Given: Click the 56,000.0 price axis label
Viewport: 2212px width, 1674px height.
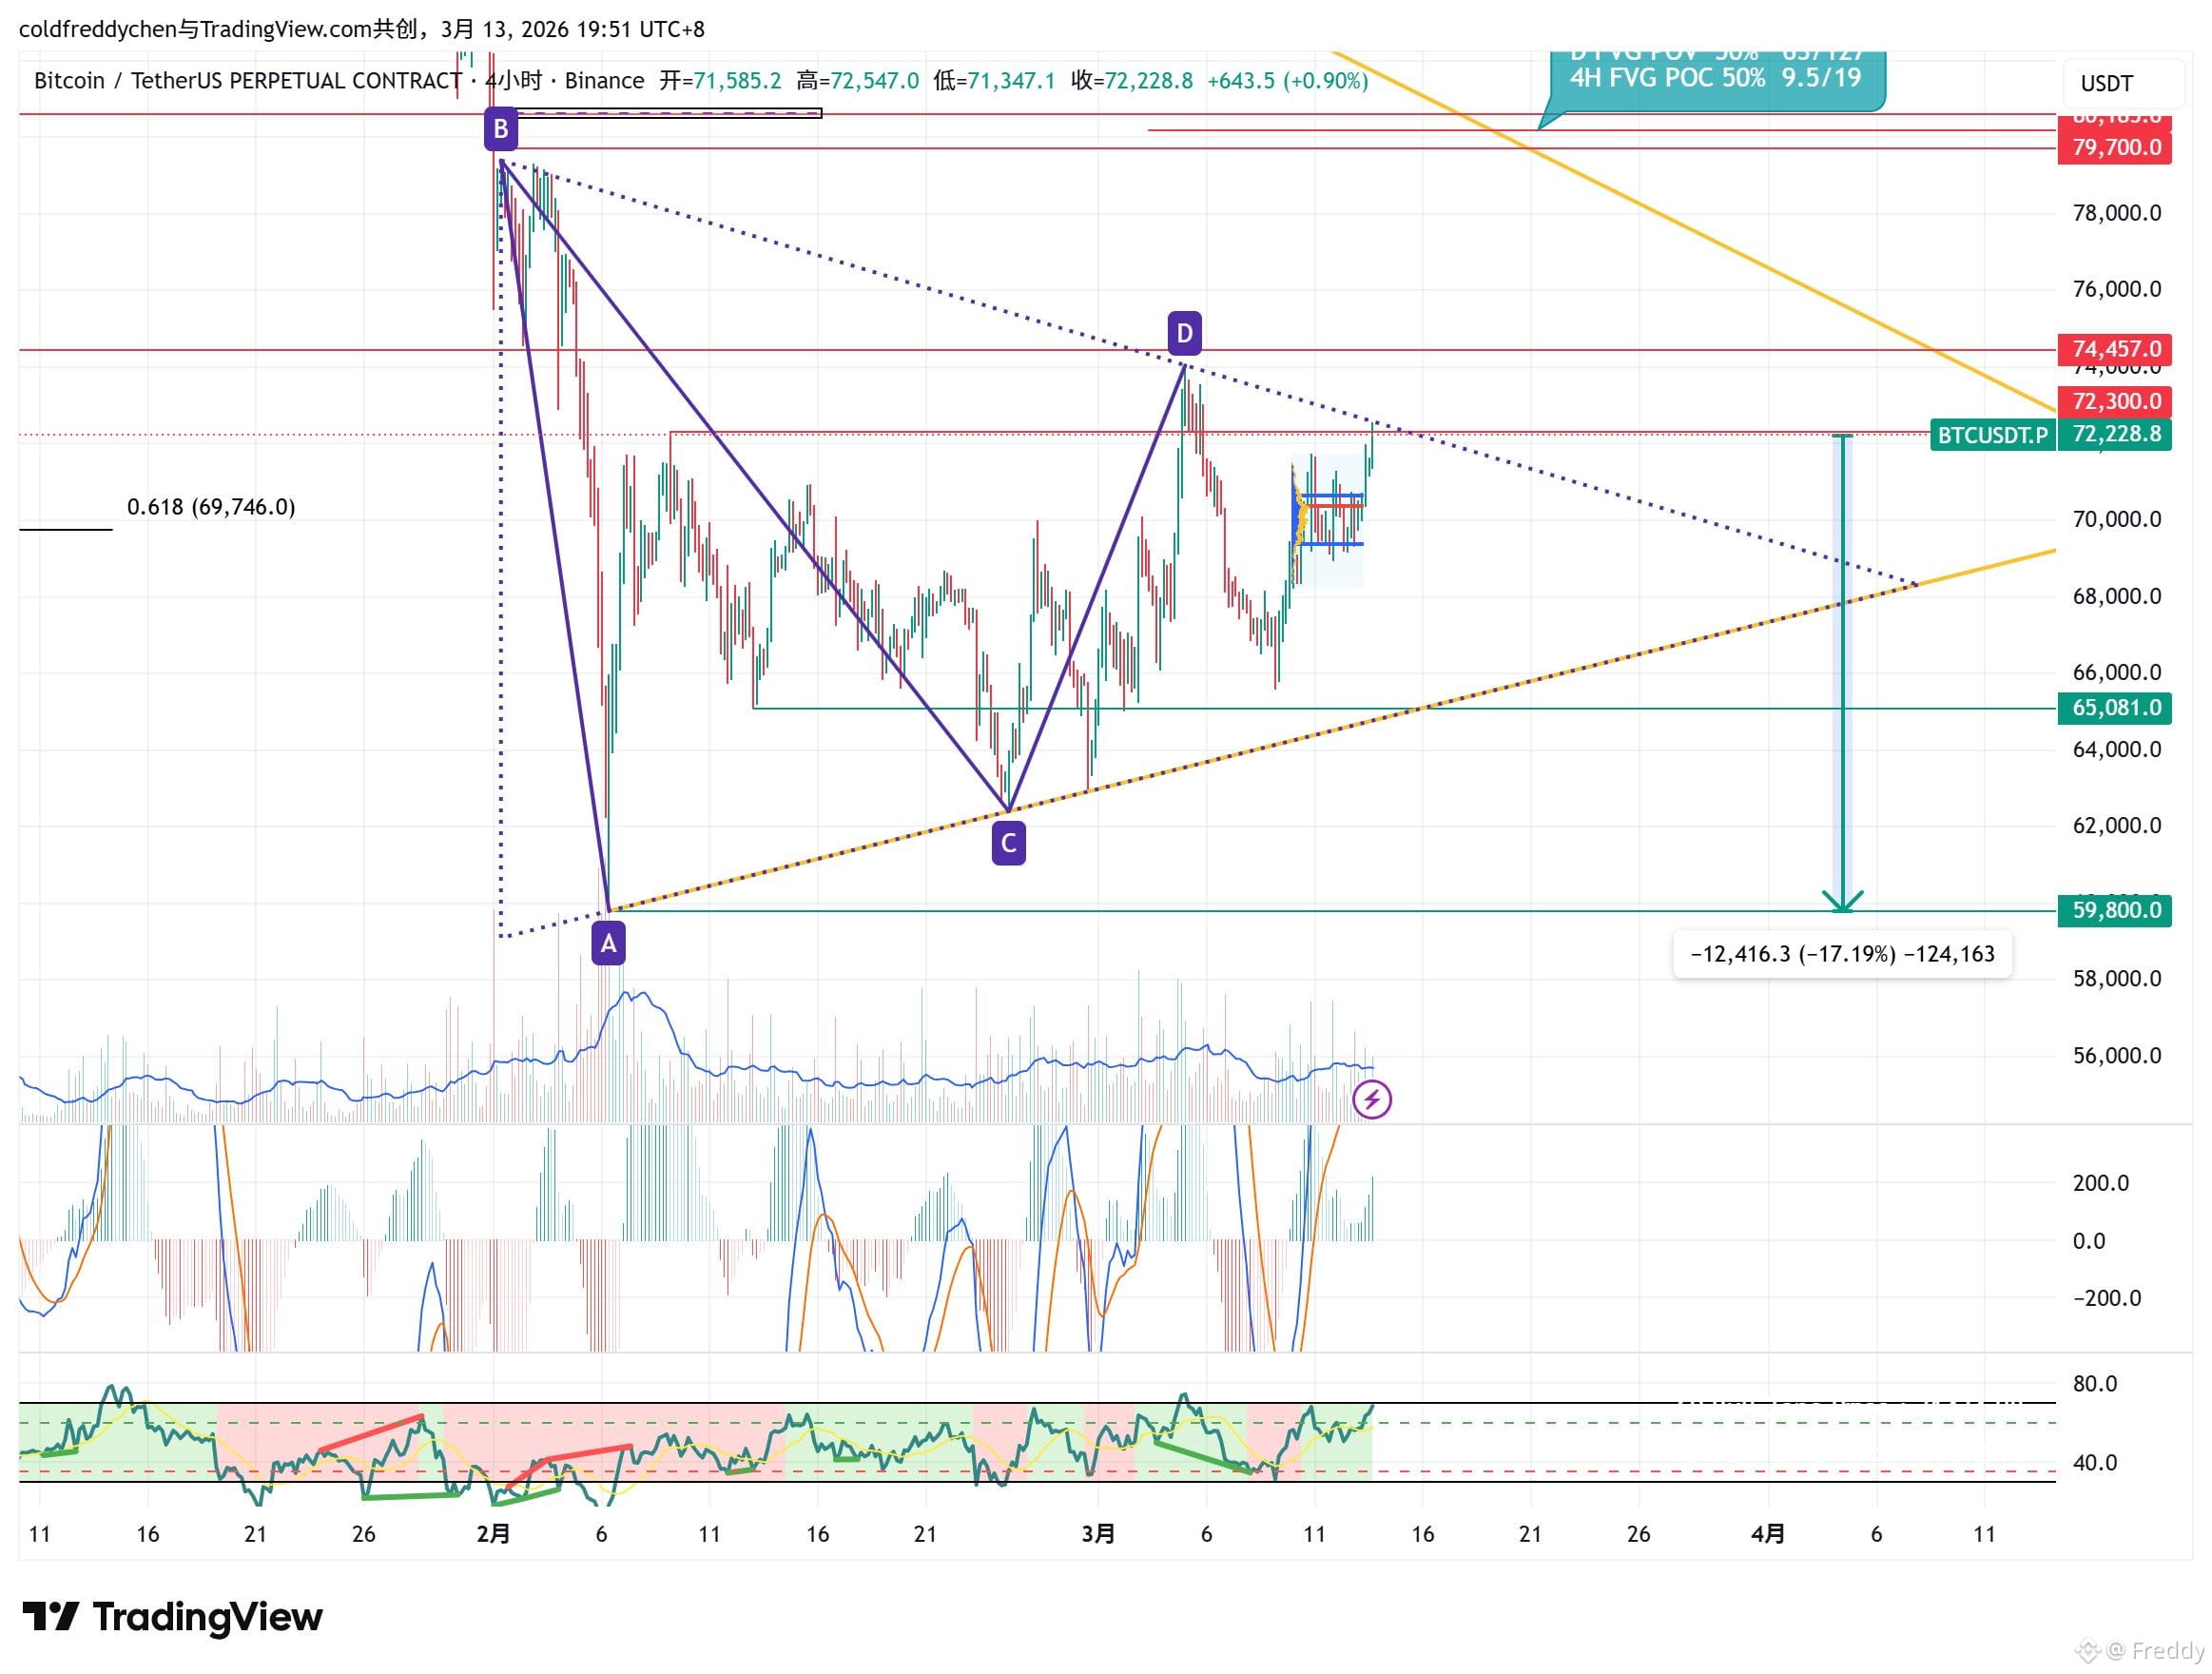Looking at the screenshot, I should [2117, 1055].
